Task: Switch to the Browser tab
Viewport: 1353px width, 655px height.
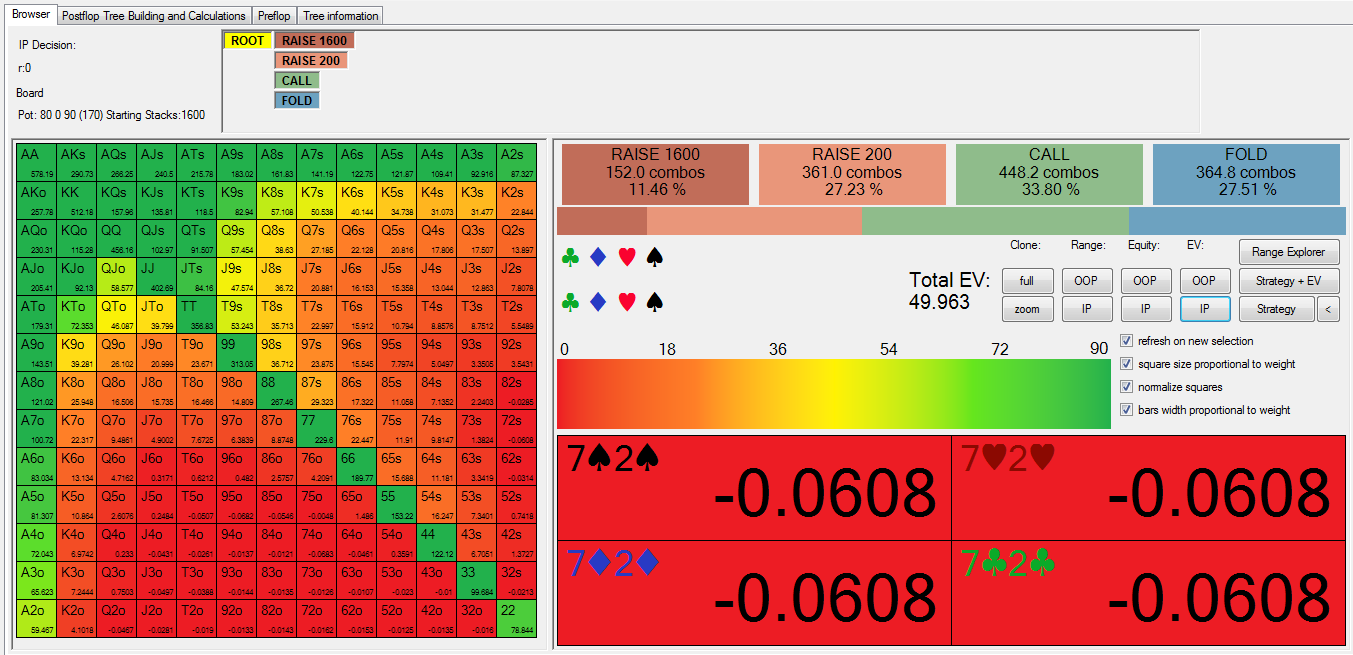Action: (x=30, y=15)
